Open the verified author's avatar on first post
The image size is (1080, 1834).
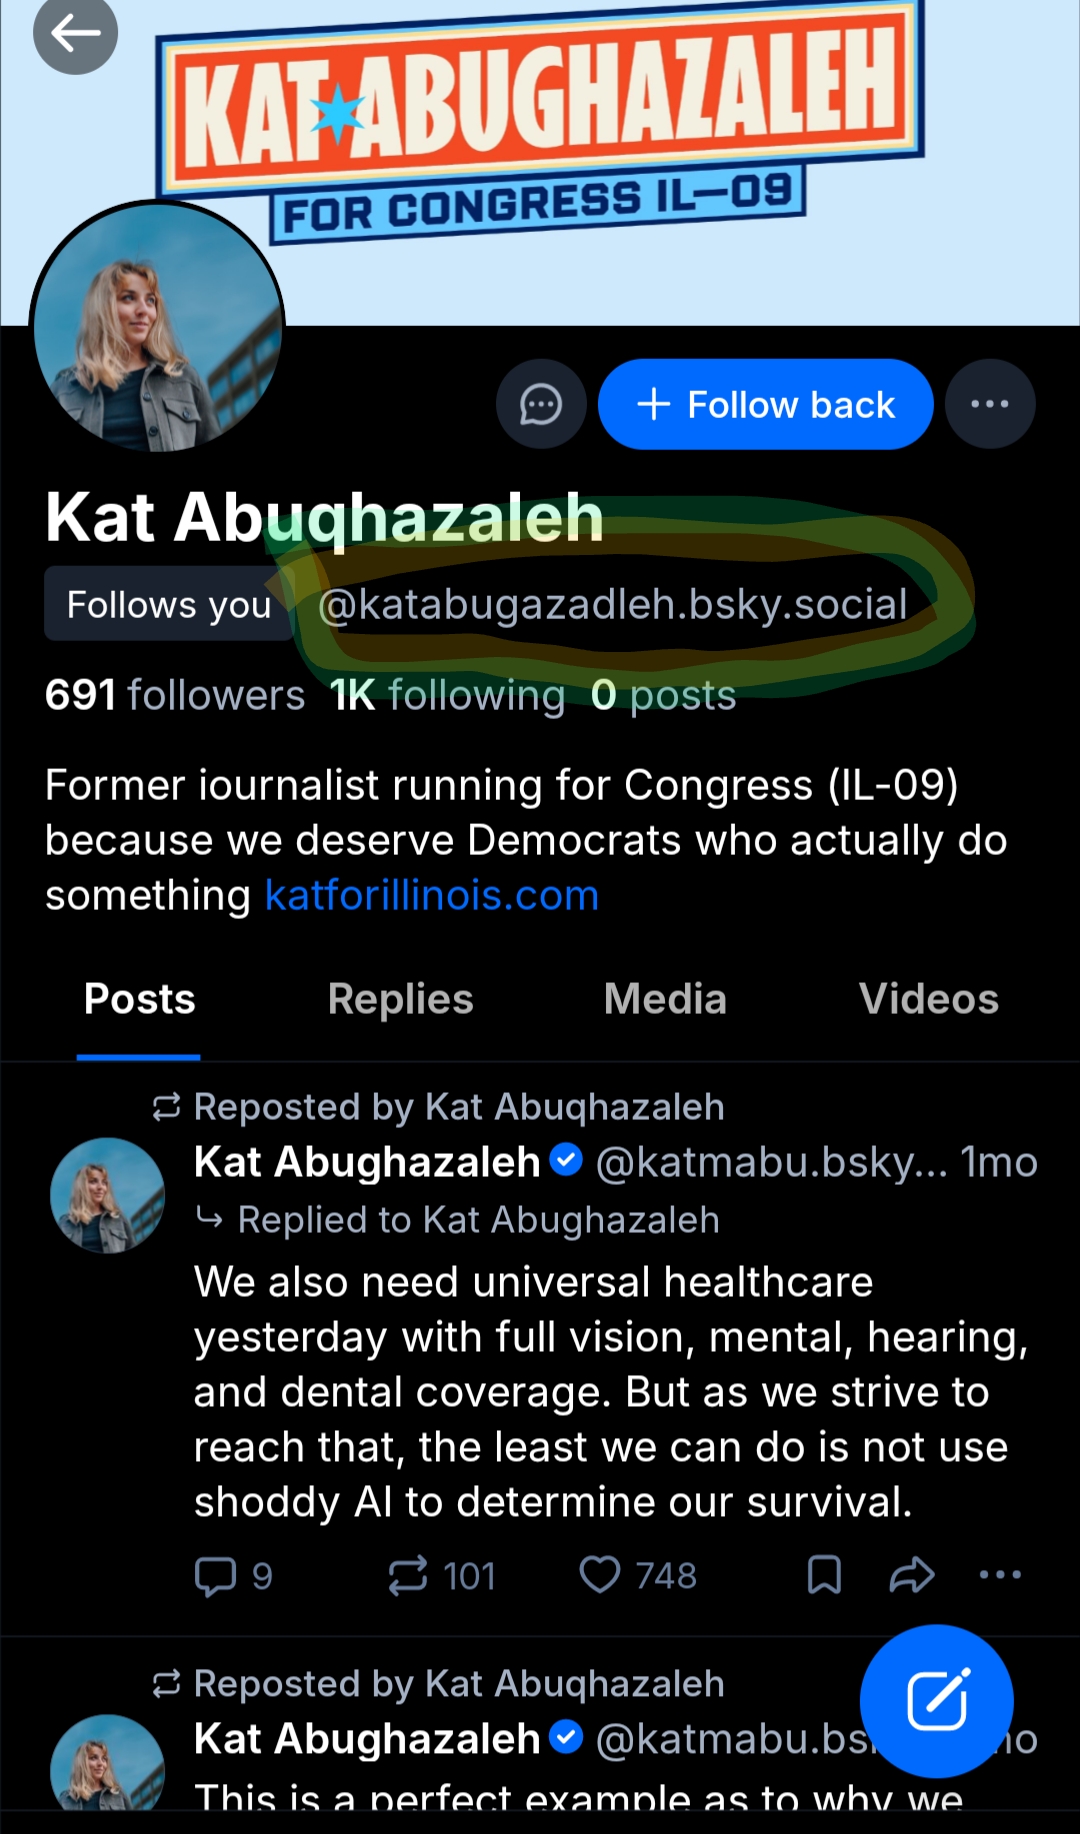point(107,1195)
